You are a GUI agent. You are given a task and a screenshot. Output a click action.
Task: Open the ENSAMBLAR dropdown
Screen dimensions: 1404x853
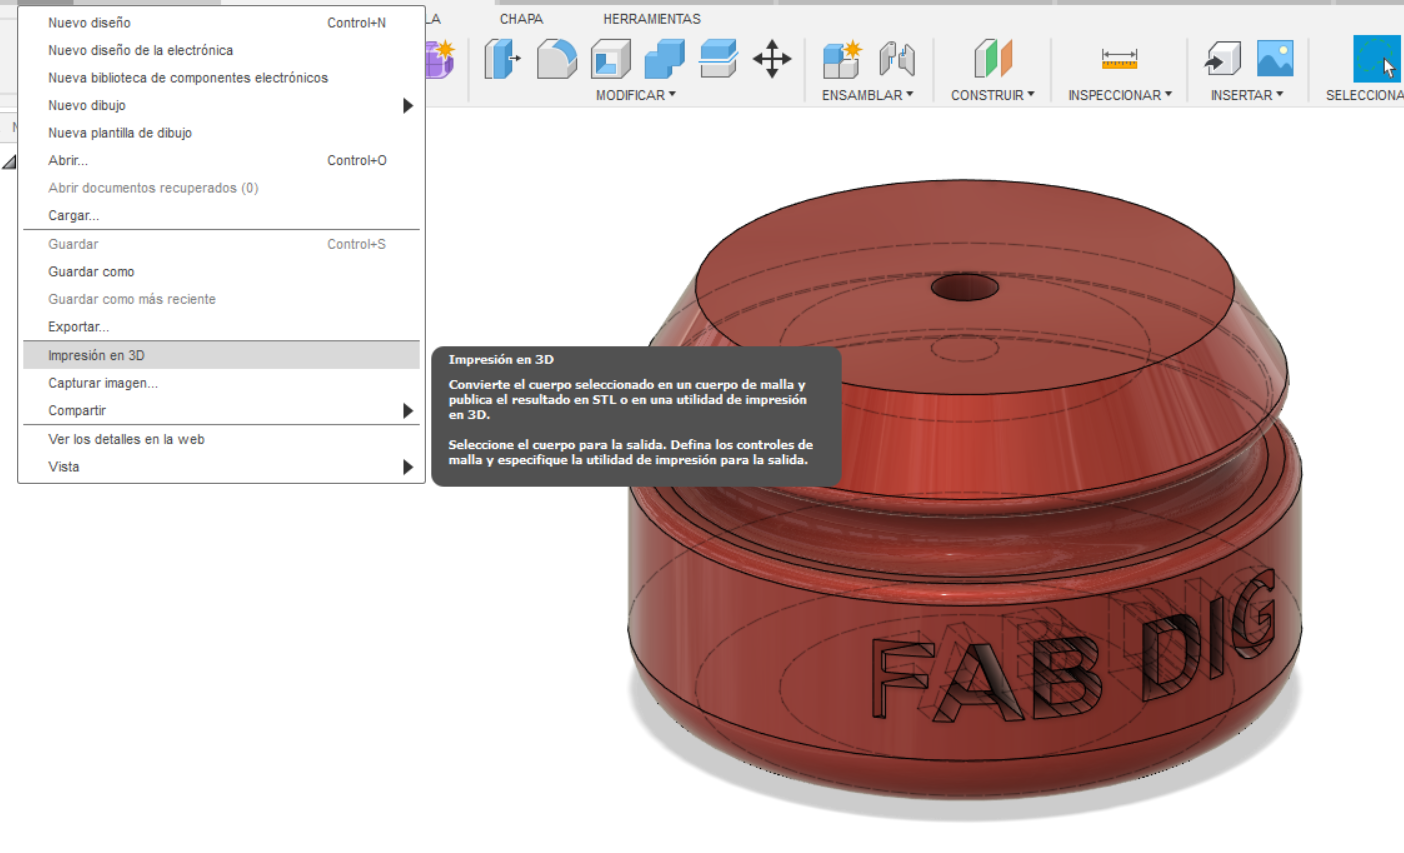pos(867,95)
